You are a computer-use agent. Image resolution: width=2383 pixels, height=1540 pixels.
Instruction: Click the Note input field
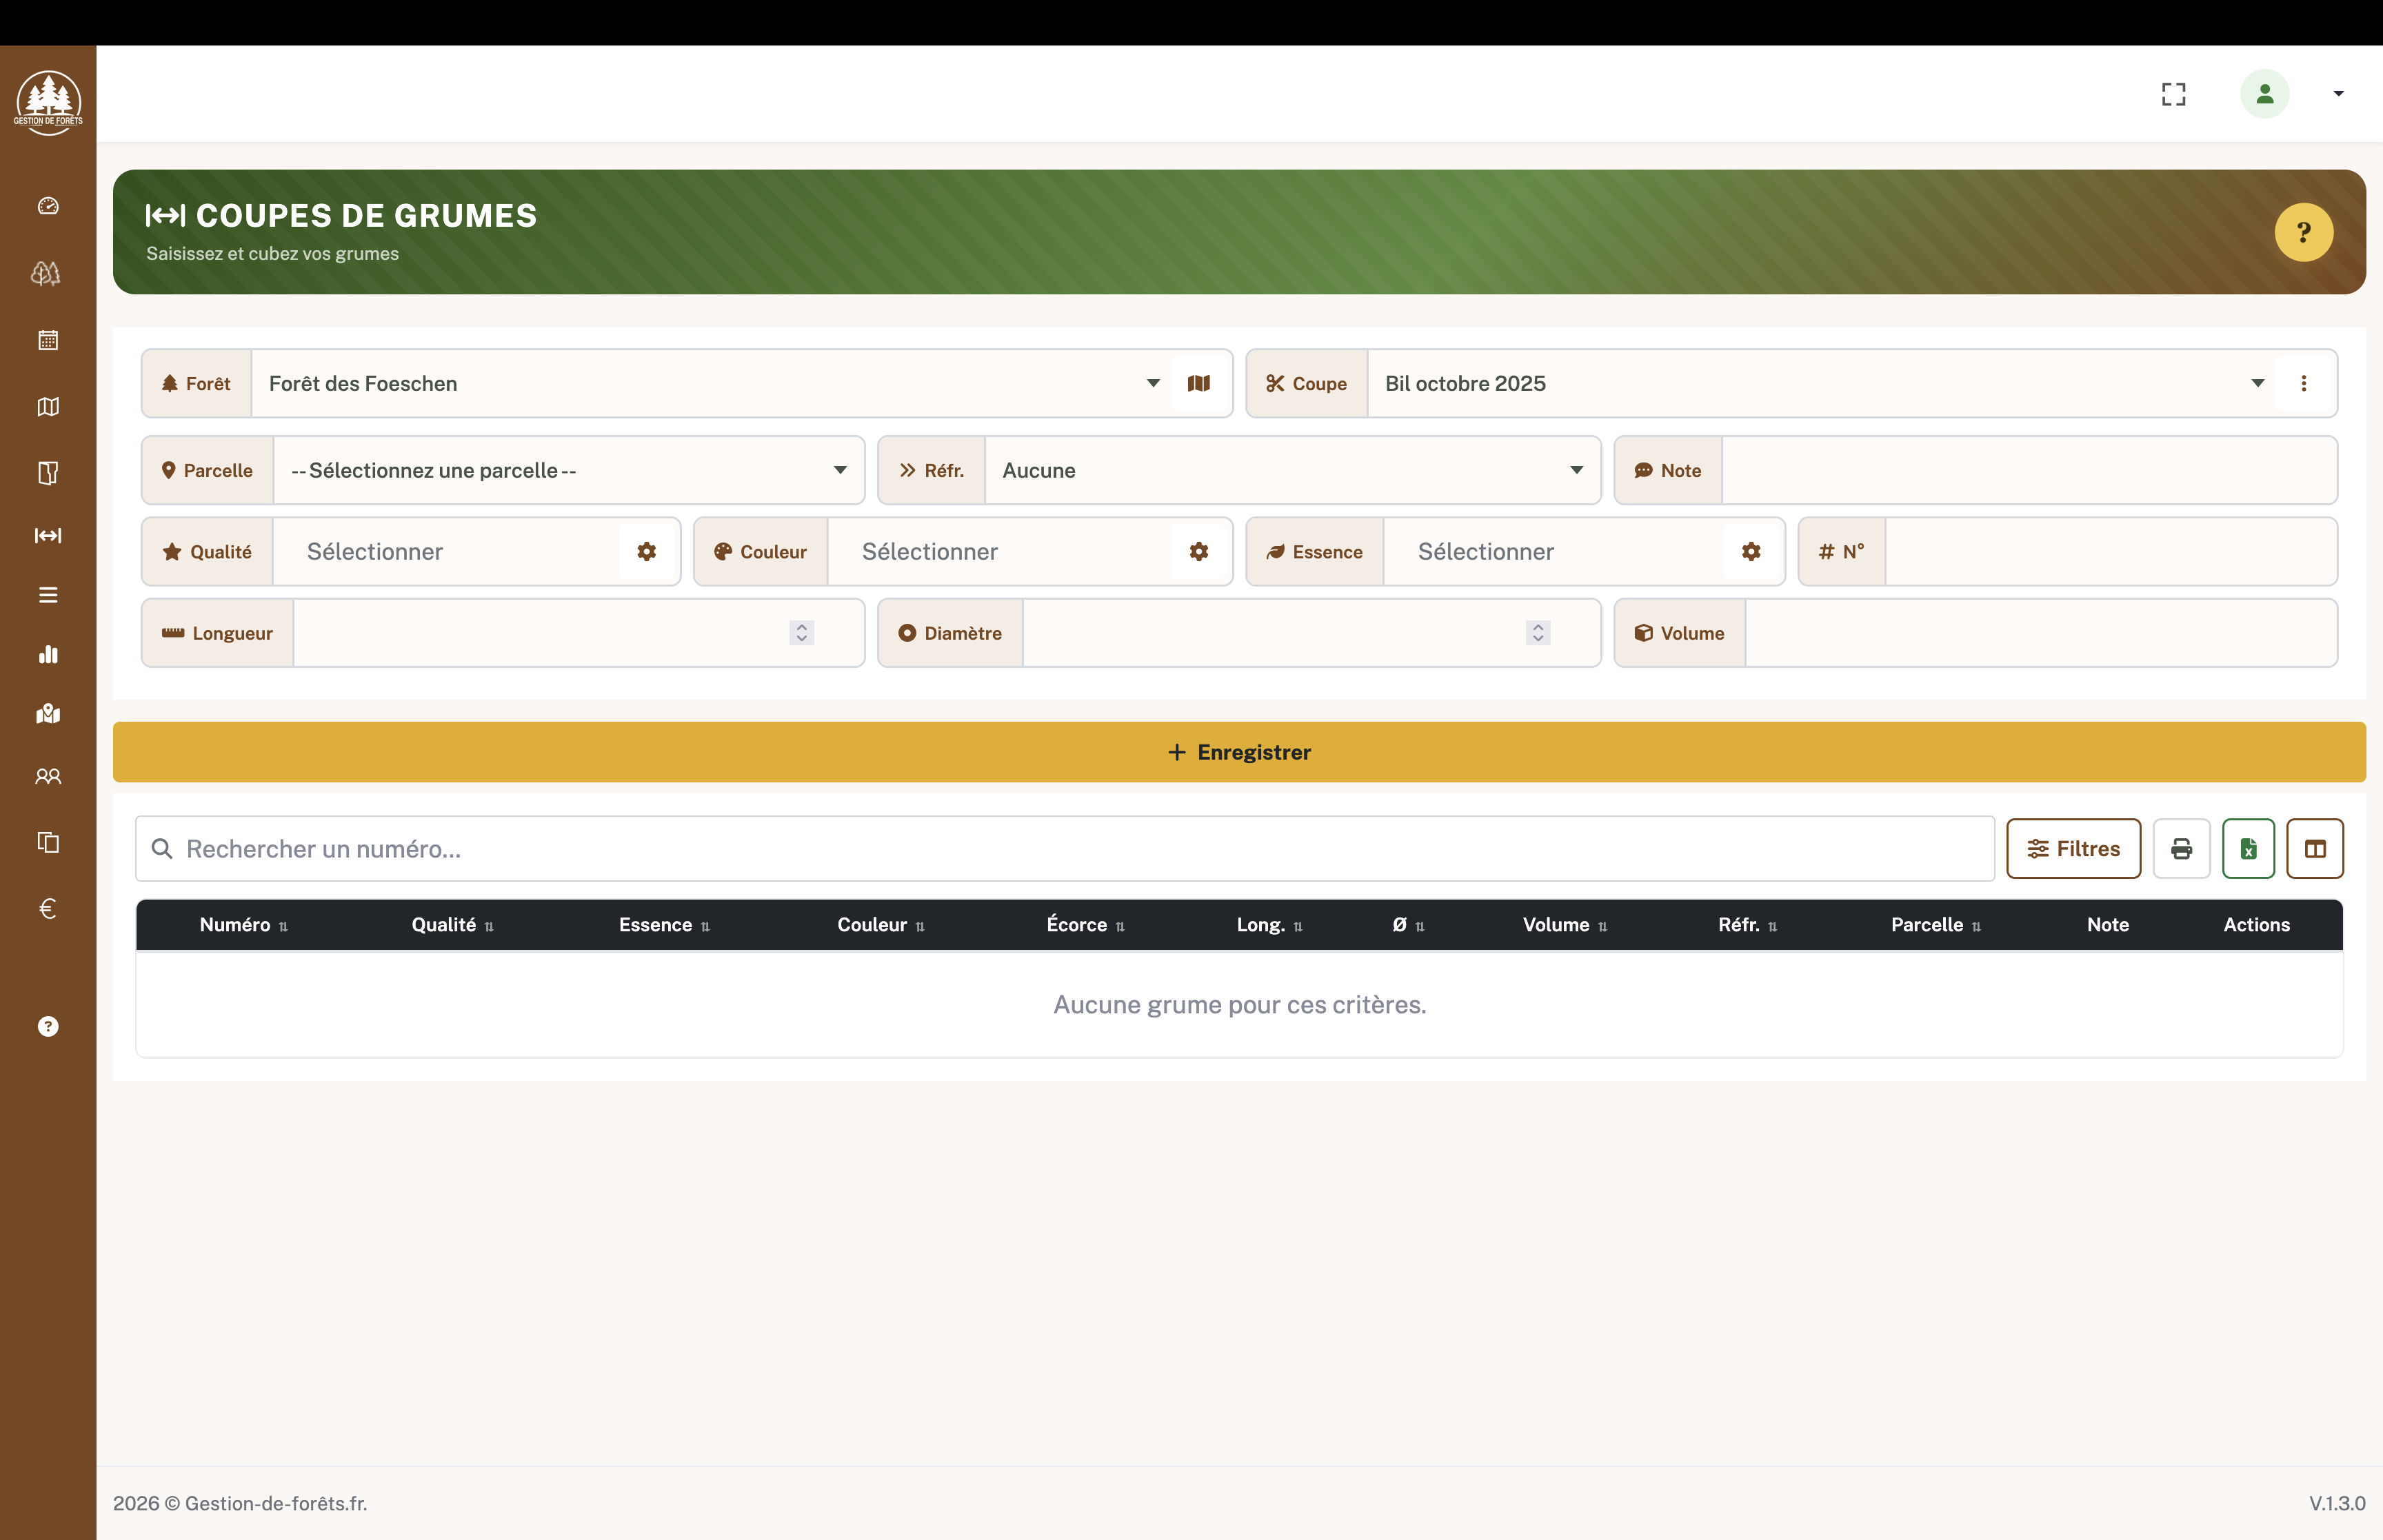tap(2029, 471)
